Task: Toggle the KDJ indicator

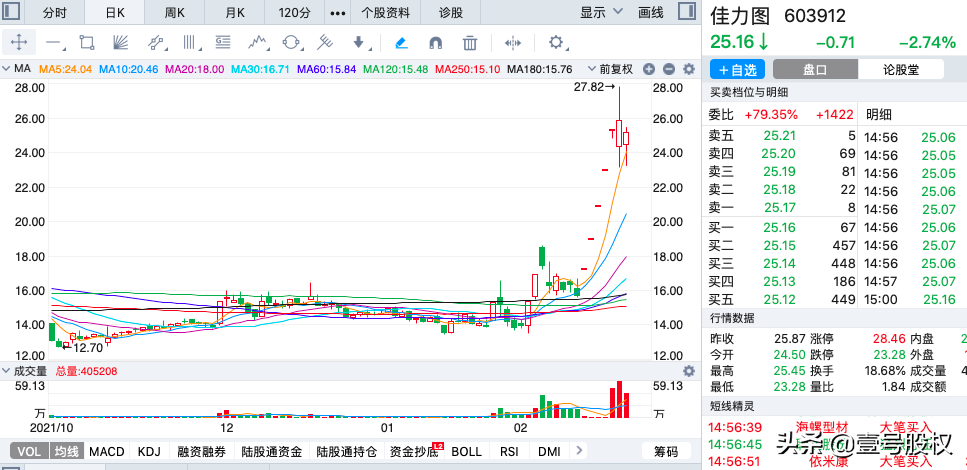Action: (x=149, y=451)
